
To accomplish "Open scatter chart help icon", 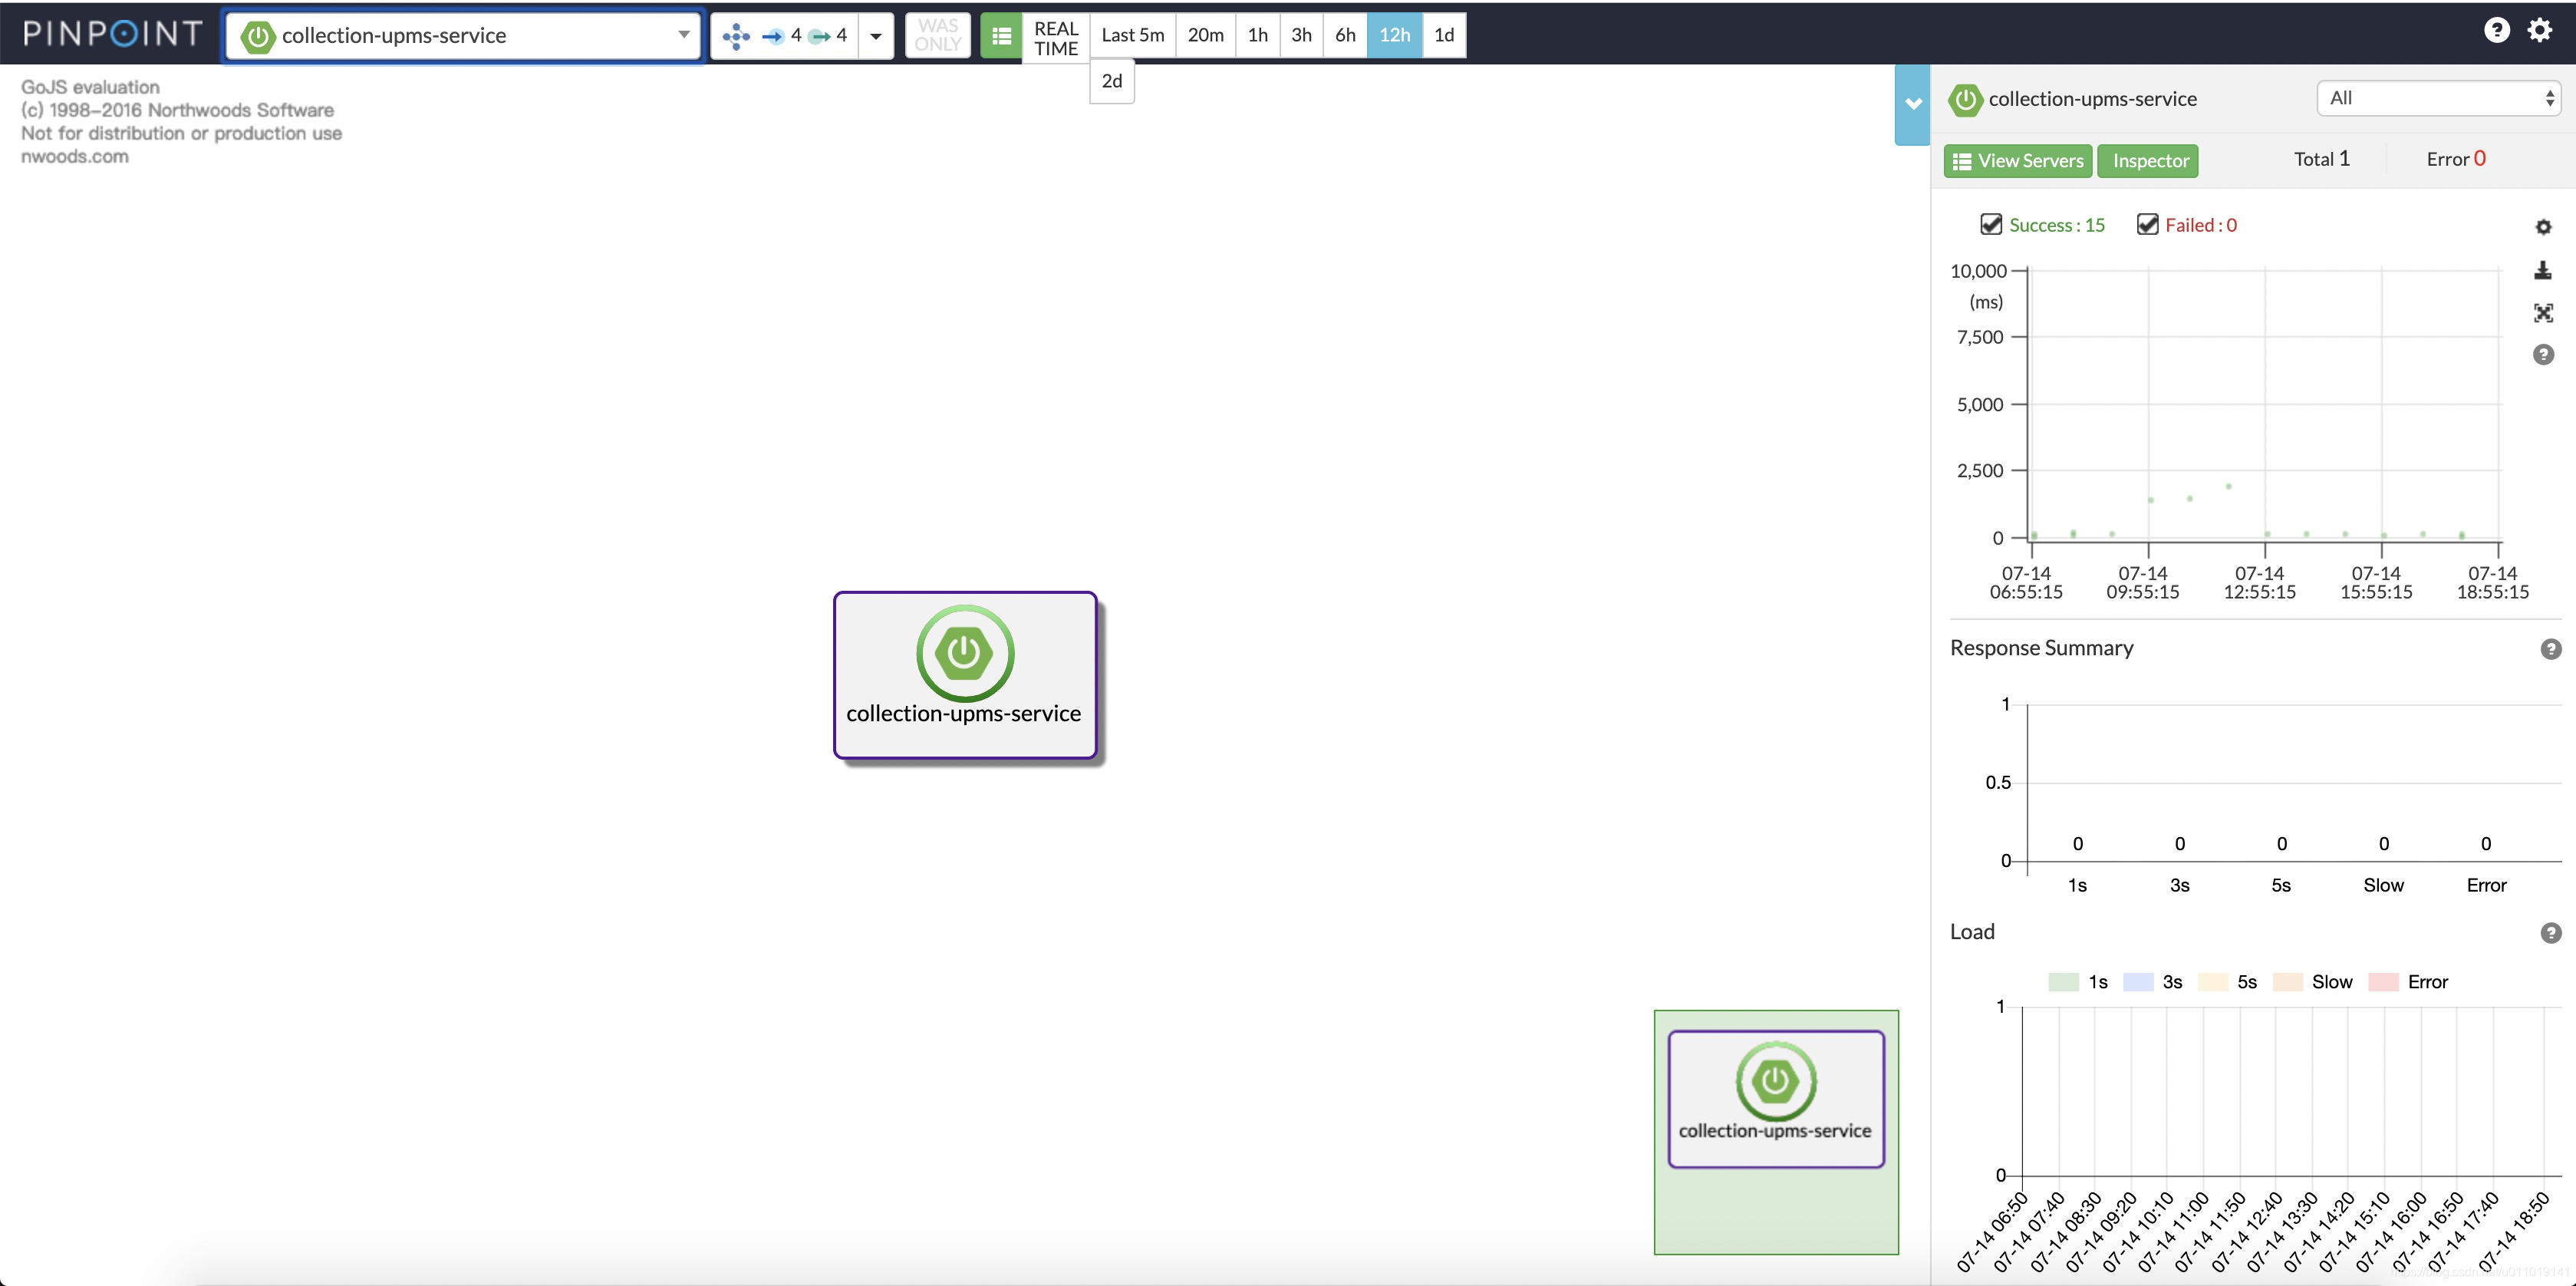I will [2543, 355].
